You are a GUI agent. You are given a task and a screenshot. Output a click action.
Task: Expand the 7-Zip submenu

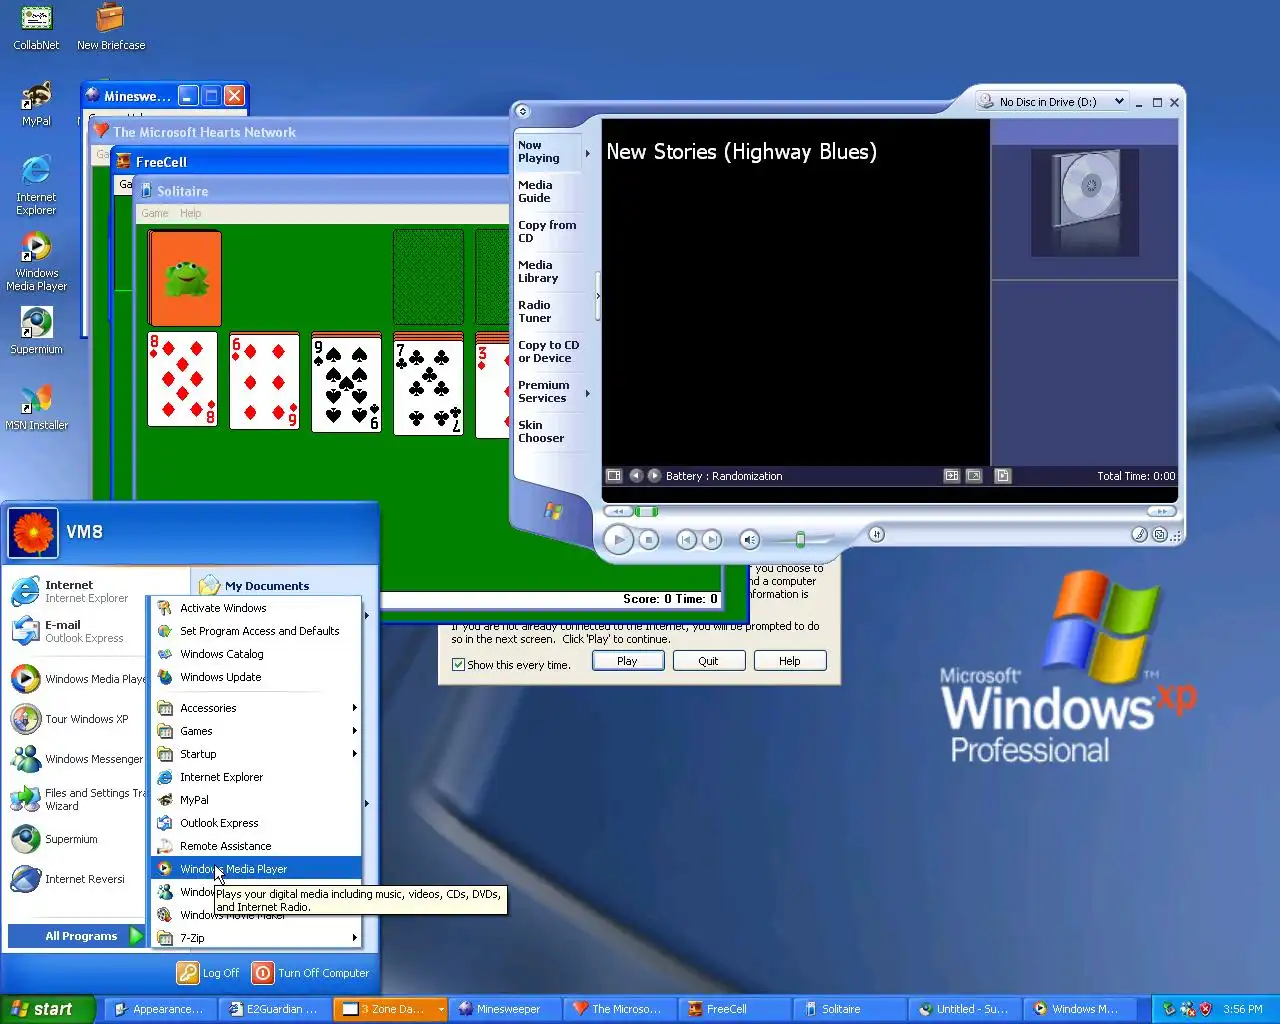256,938
